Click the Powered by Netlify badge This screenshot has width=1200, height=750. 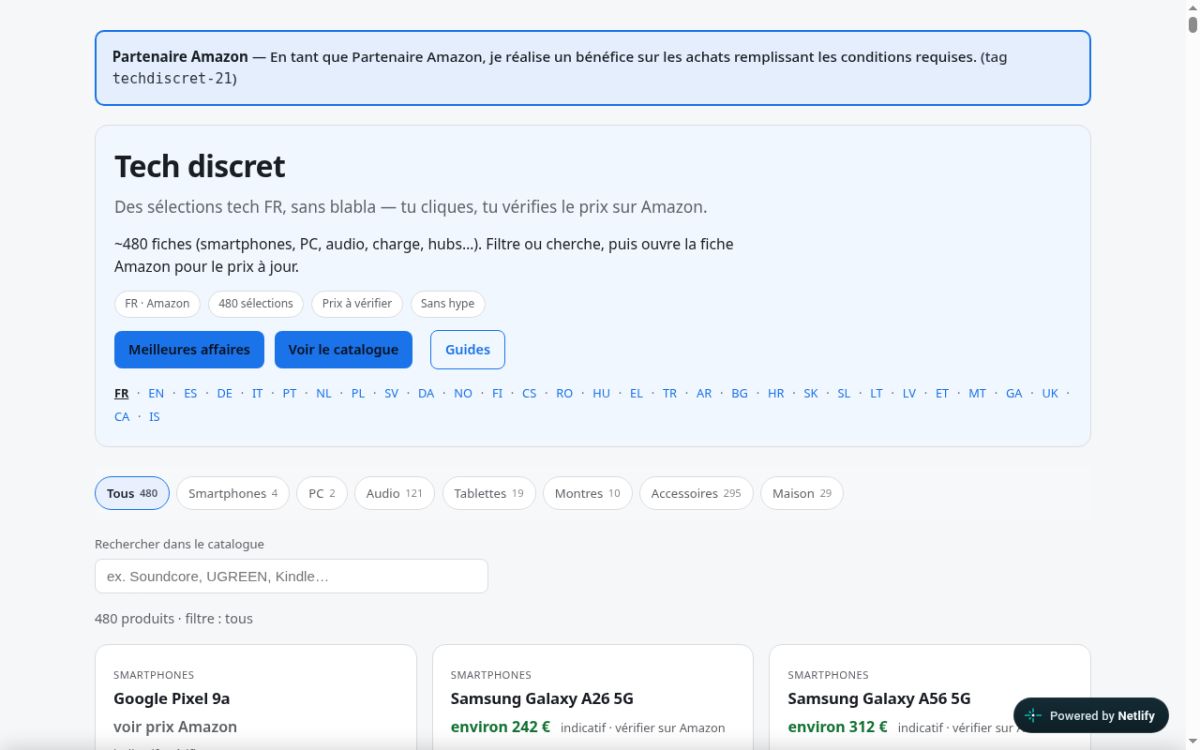pos(1091,716)
